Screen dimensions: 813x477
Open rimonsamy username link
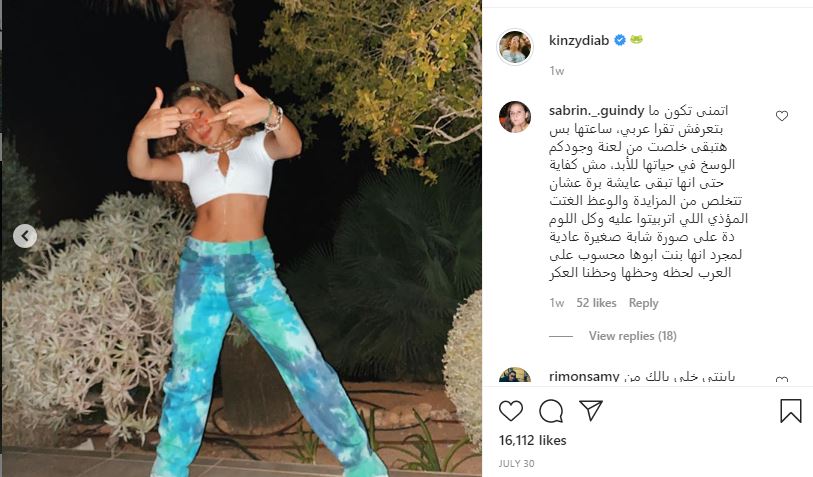pyautogui.click(x=584, y=376)
